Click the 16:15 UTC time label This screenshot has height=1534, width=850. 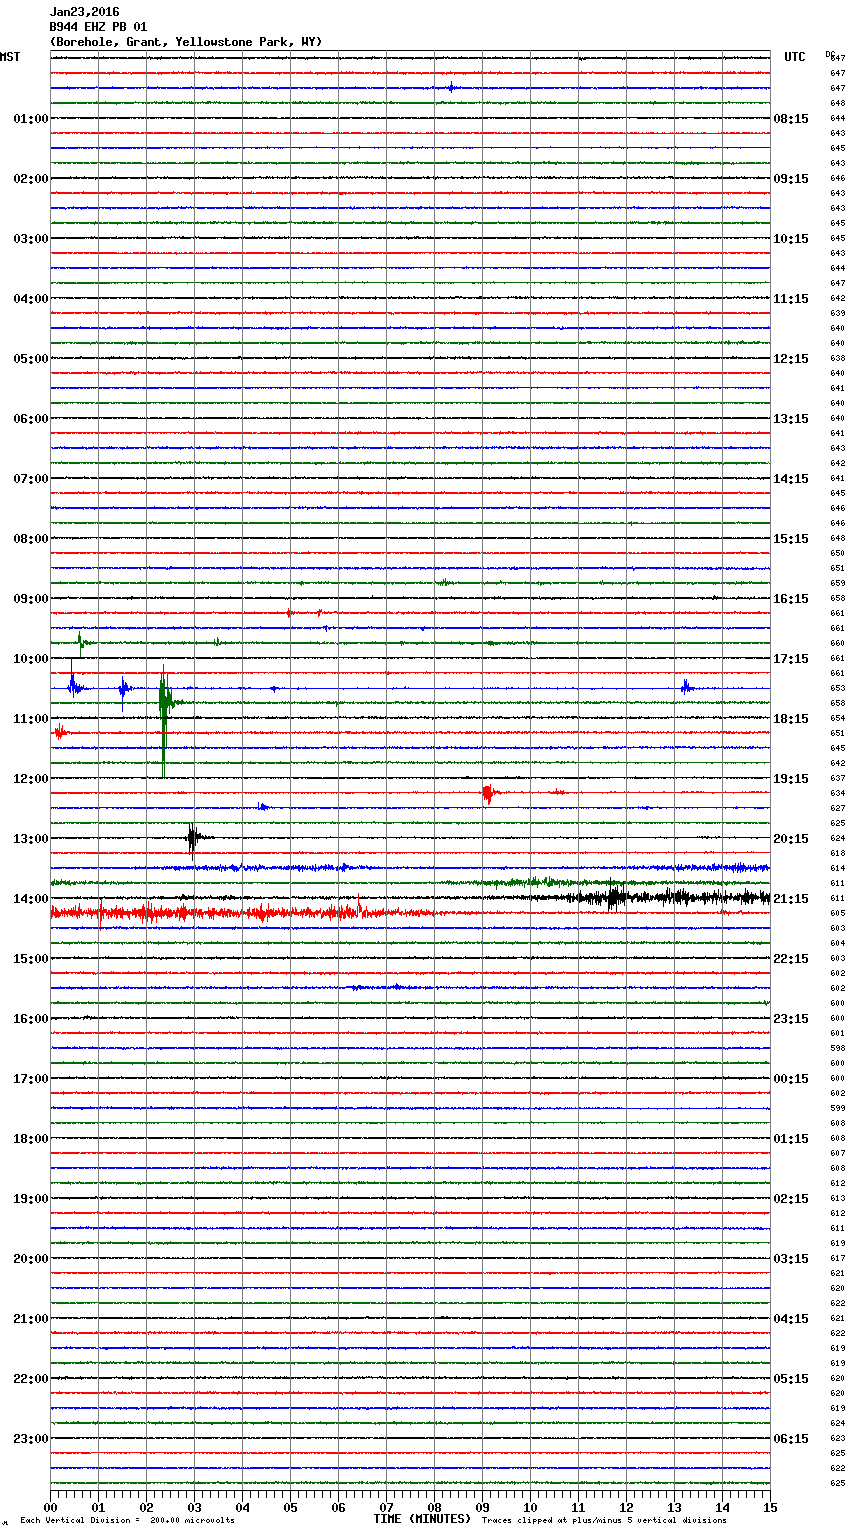click(791, 599)
